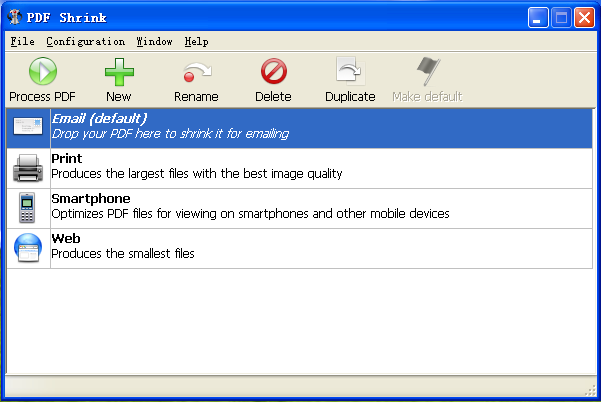Click the Email envelope icon in the list
Viewport: 601px width, 402px height.
[x=28, y=126]
